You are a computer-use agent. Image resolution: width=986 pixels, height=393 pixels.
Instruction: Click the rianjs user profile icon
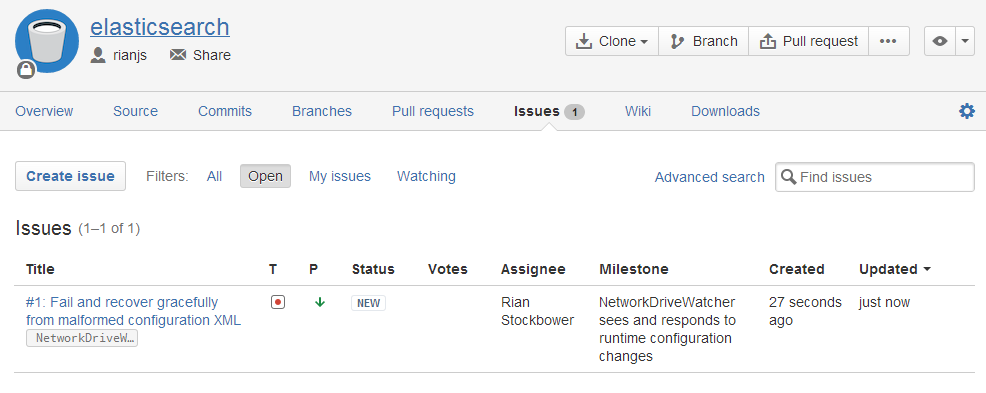pyautogui.click(x=98, y=55)
